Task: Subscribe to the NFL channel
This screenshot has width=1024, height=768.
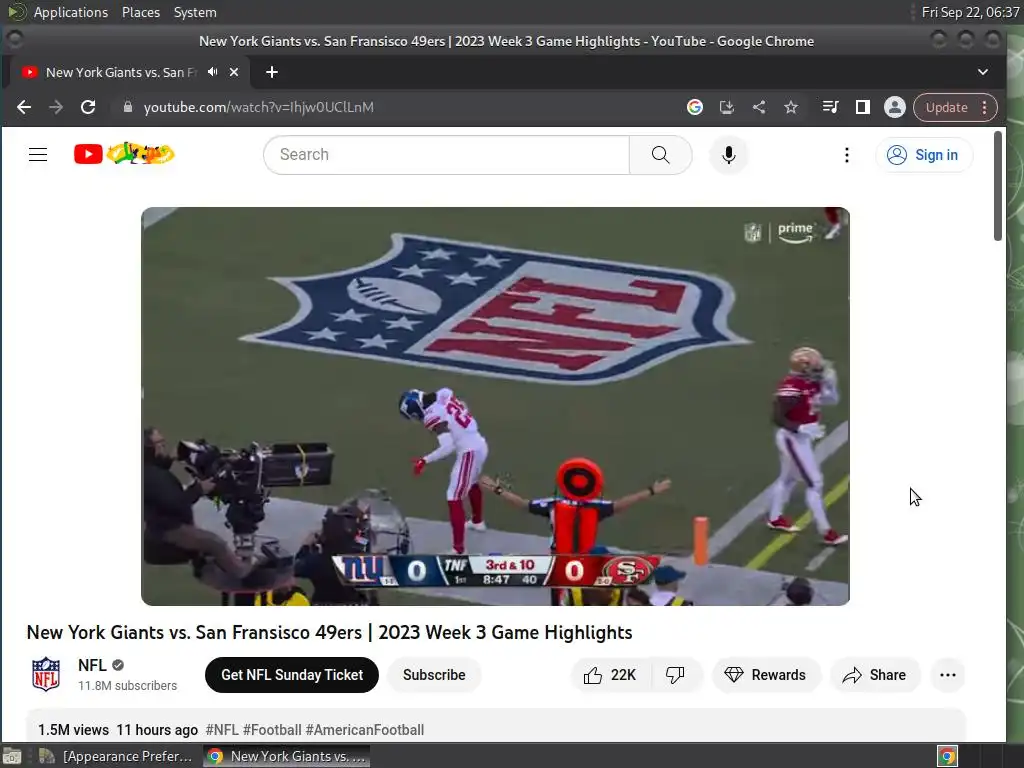Action: (434, 675)
